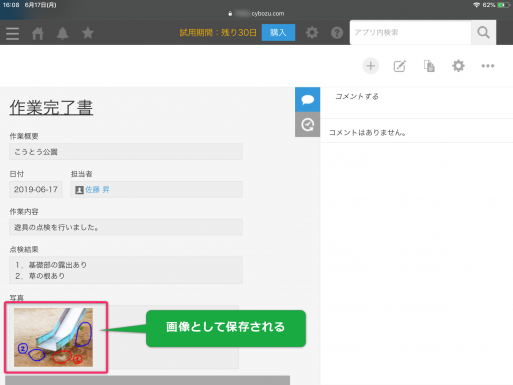Viewport: 513px width, 385px height.
Task: Open the app settings gear icon
Action: (x=458, y=66)
